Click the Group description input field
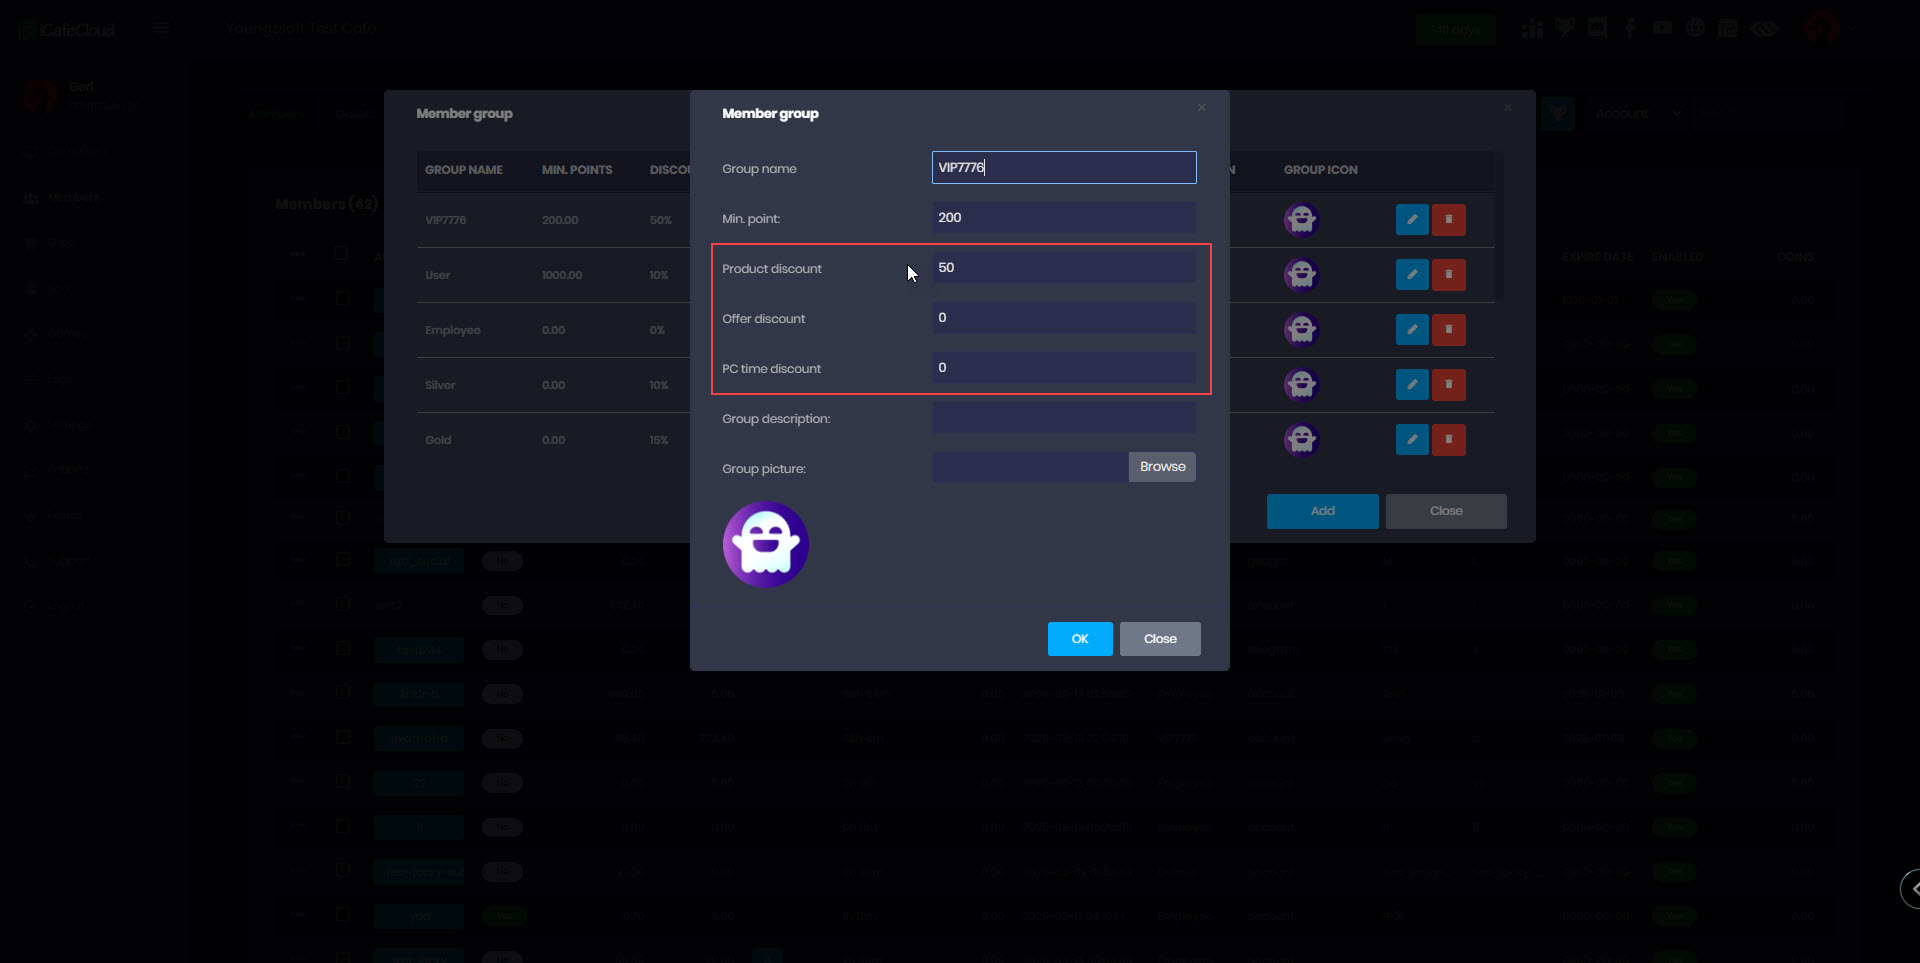This screenshot has height=963, width=1920. [1063, 418]
